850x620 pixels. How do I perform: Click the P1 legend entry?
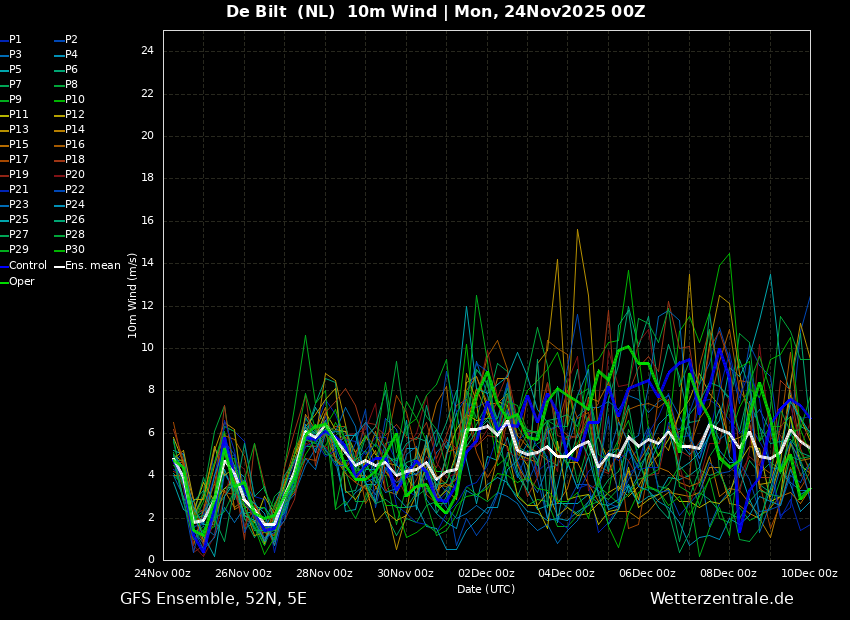coord(11,40)
